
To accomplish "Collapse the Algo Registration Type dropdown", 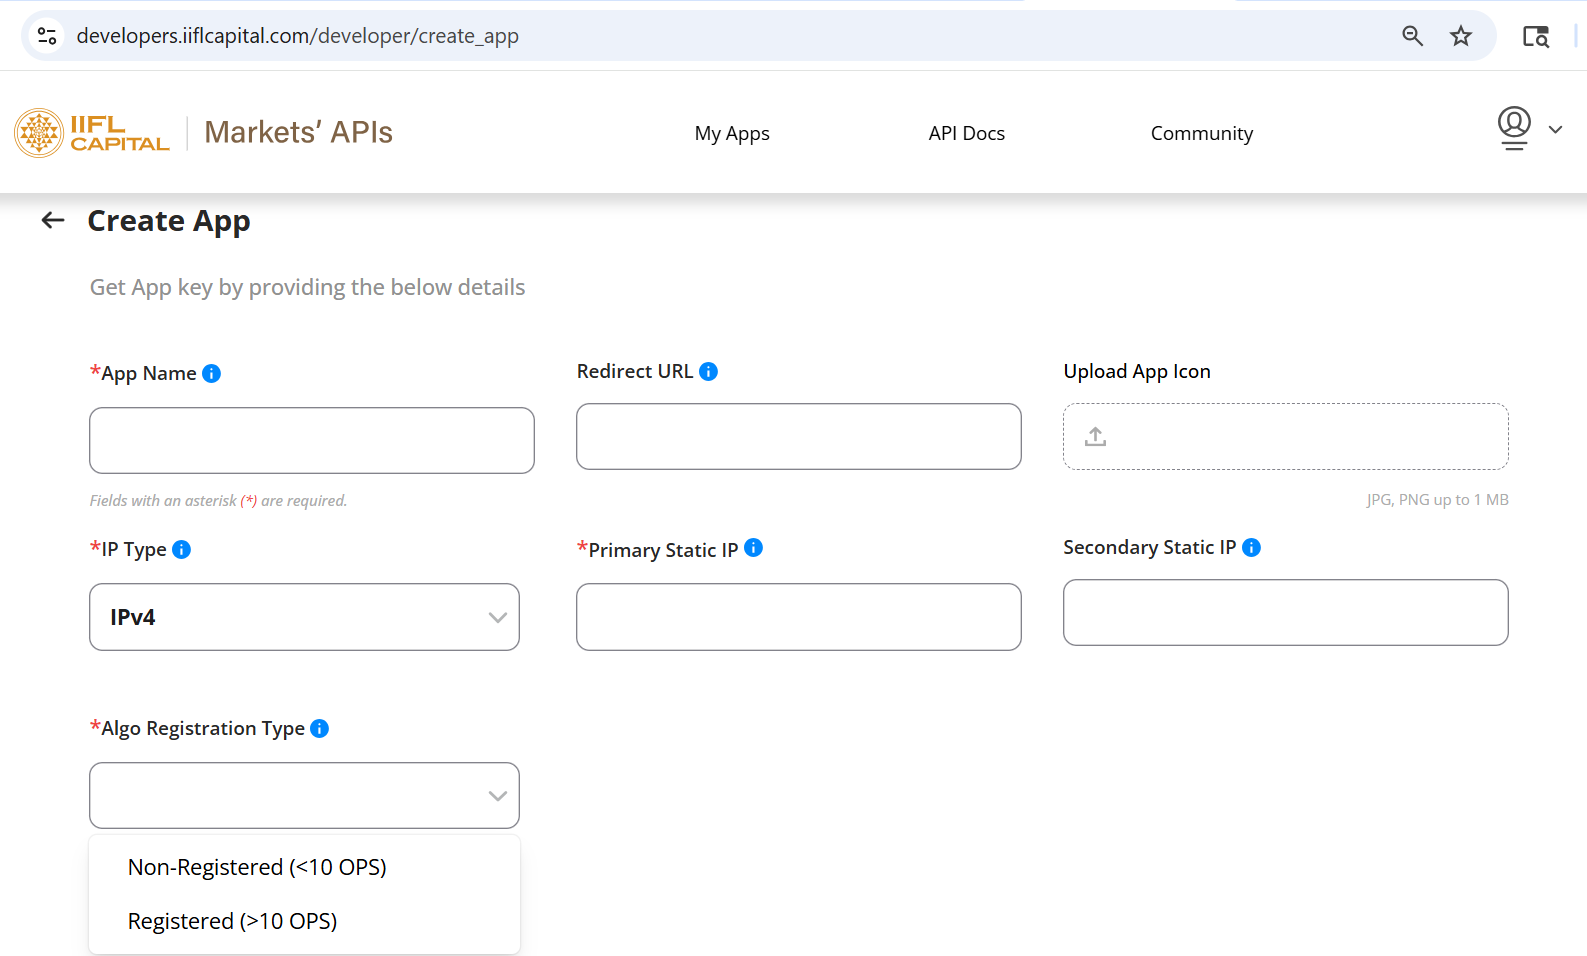I will (304, 795).
